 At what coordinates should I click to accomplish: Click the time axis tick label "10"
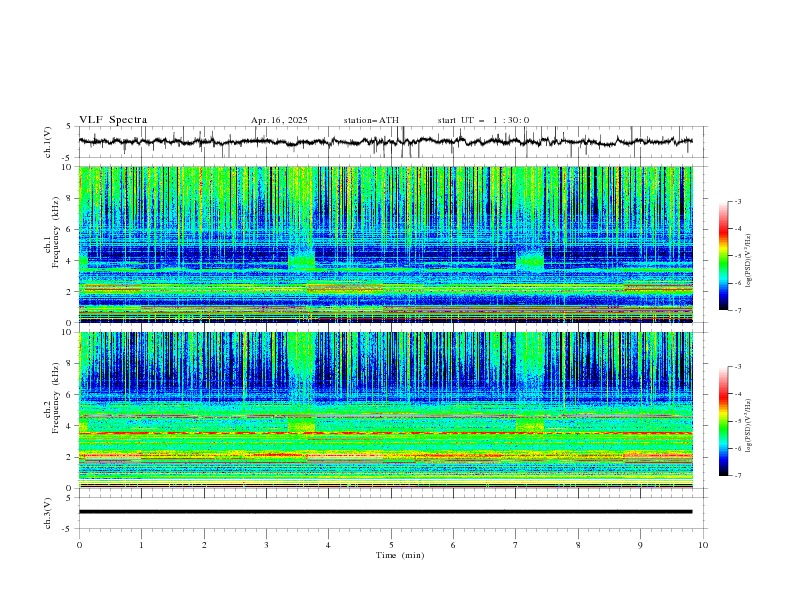703,545
